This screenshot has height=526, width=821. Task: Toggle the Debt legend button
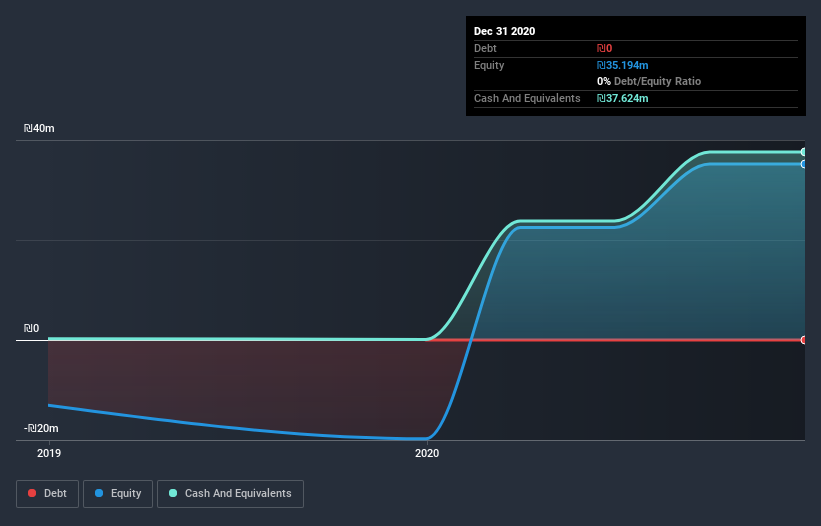(47, 494)
